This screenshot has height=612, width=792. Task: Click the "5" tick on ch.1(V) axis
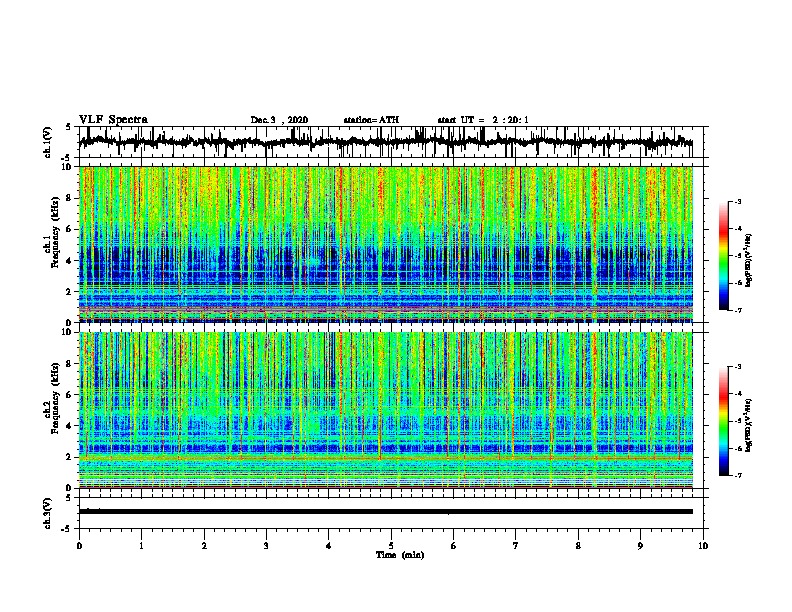68,127
